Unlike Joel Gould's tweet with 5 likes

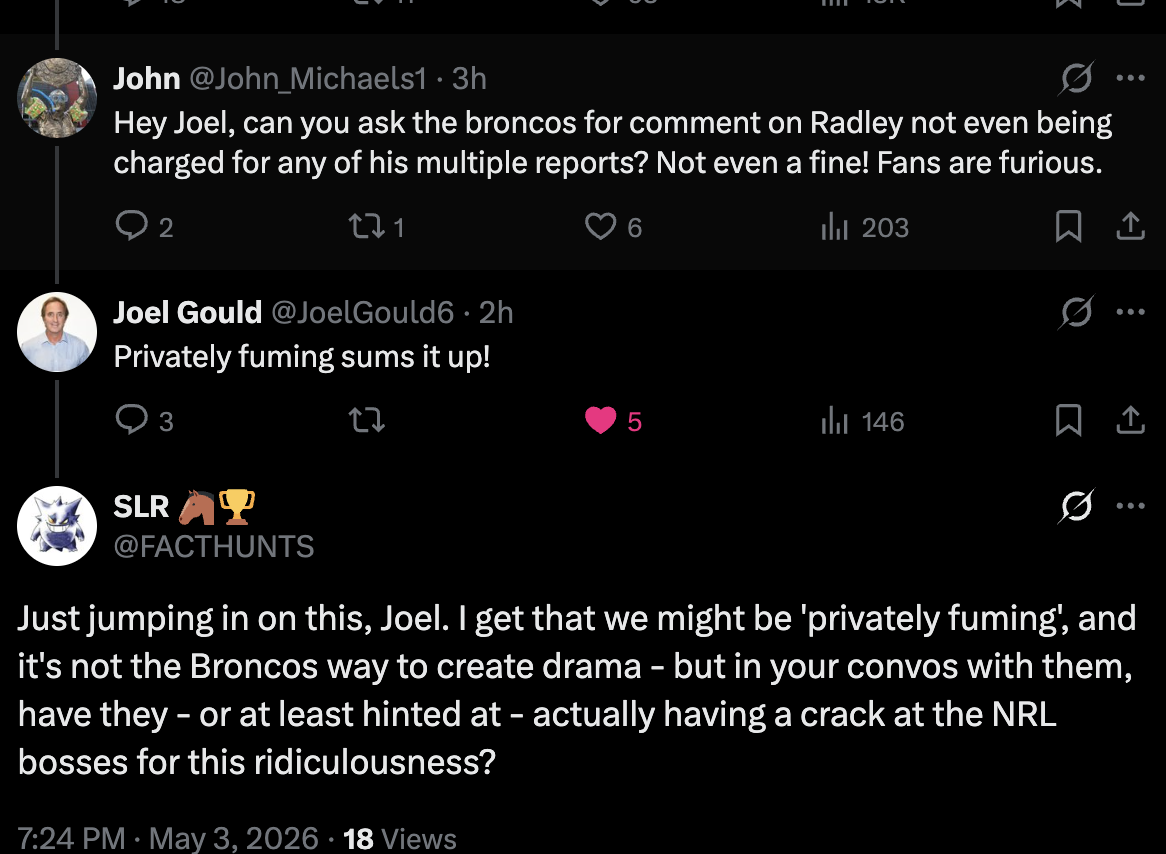point(613,420)
